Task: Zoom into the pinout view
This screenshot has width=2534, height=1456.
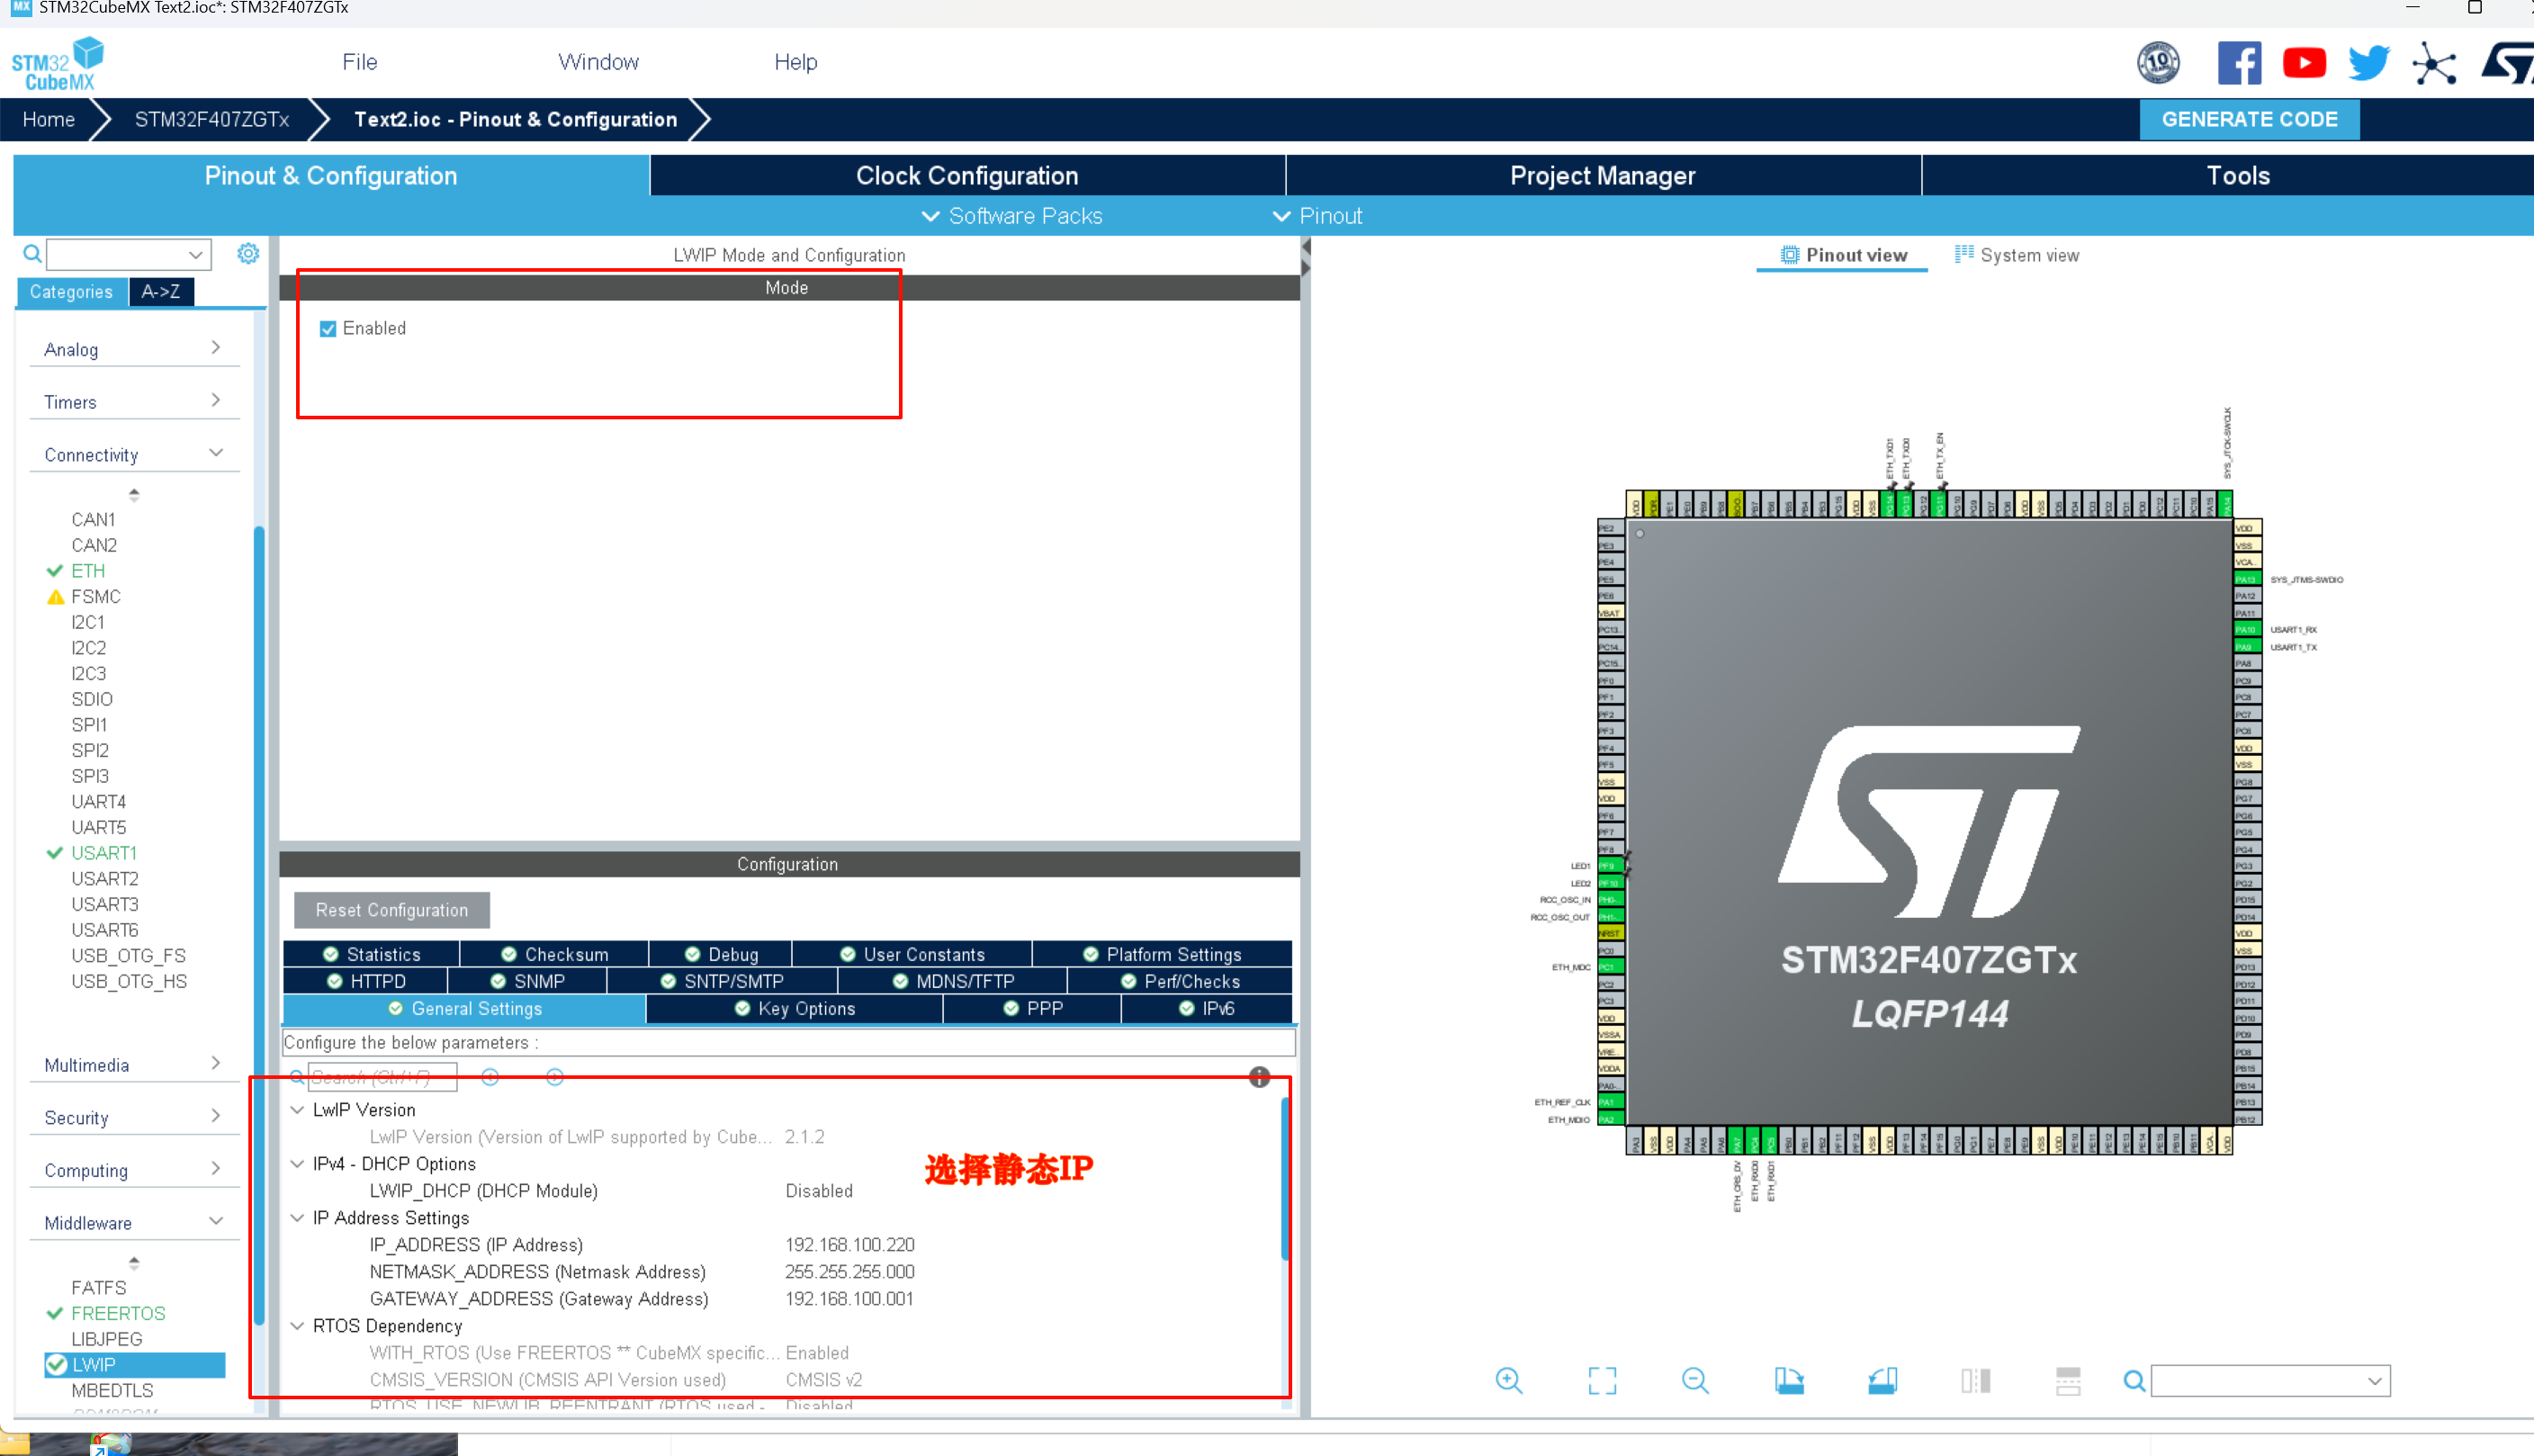Action: point(1509,1380)
